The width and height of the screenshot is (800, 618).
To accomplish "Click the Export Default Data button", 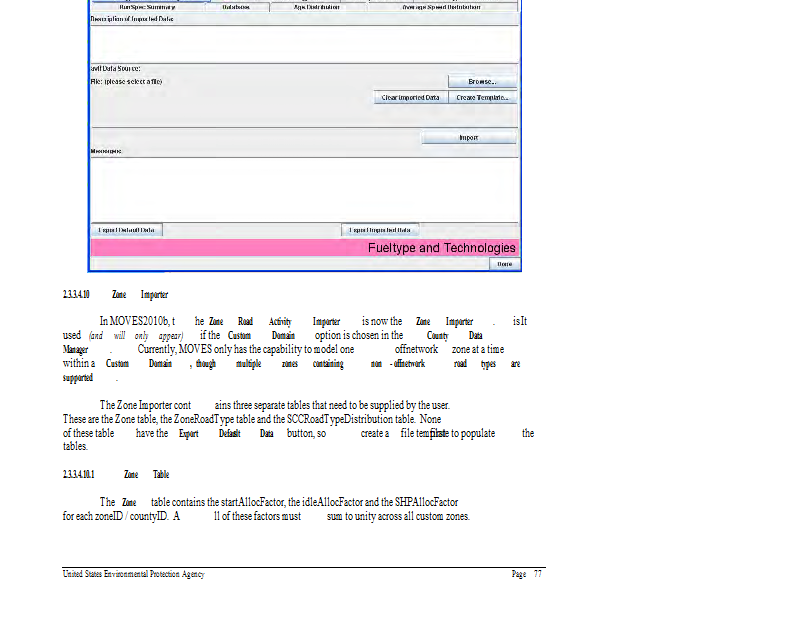I will [x=127, y=230].
